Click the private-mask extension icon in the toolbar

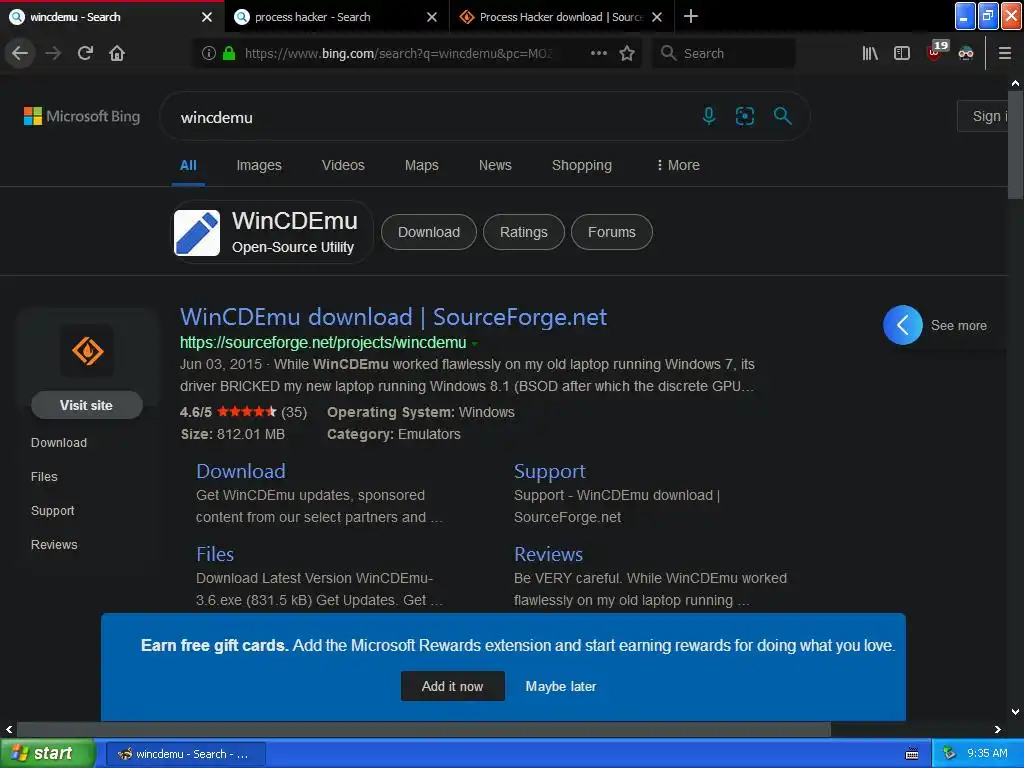(966, 54)
